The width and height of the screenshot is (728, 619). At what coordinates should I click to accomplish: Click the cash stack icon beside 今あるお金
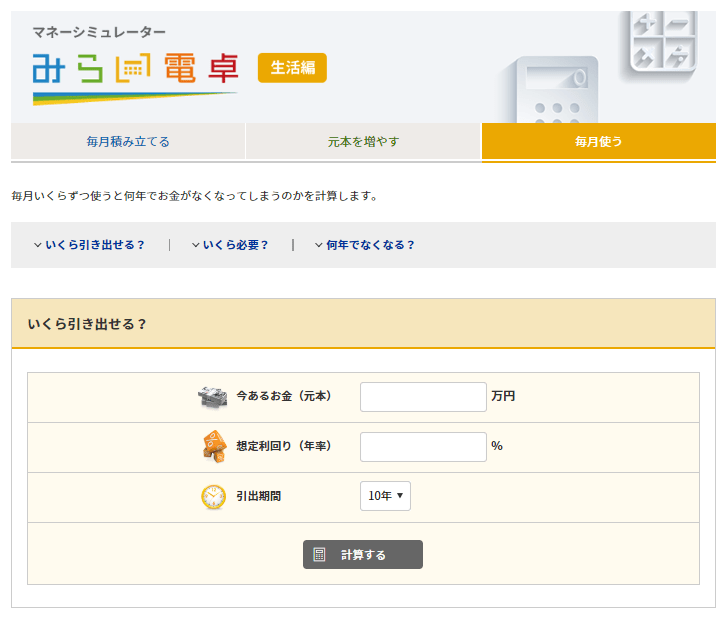pos(213,397)
